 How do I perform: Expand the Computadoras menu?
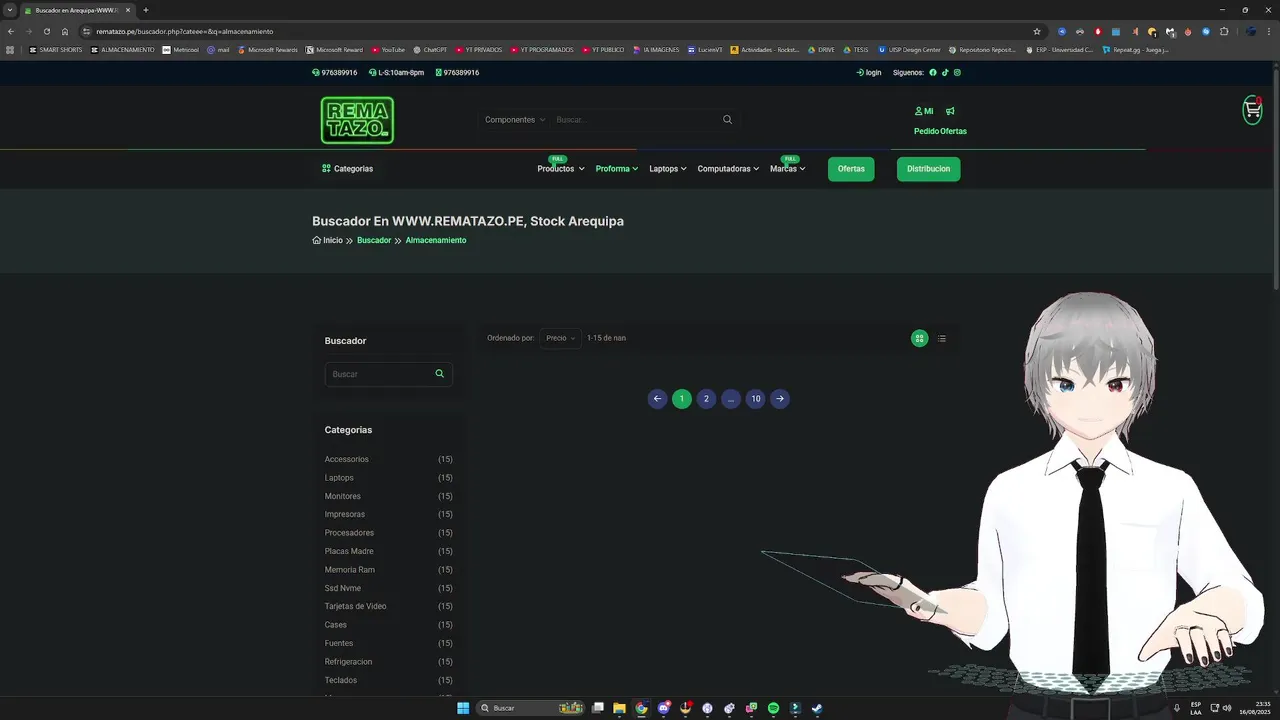click(x=728, y=169)
